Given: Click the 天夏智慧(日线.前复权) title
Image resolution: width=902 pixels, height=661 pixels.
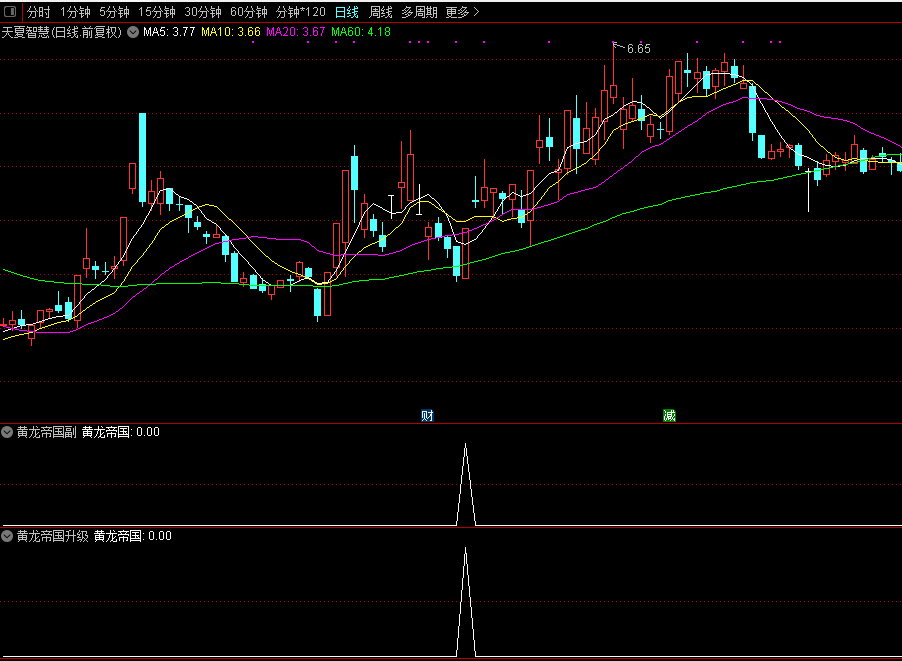Looking at the screenshot, I should click(62, 32).
